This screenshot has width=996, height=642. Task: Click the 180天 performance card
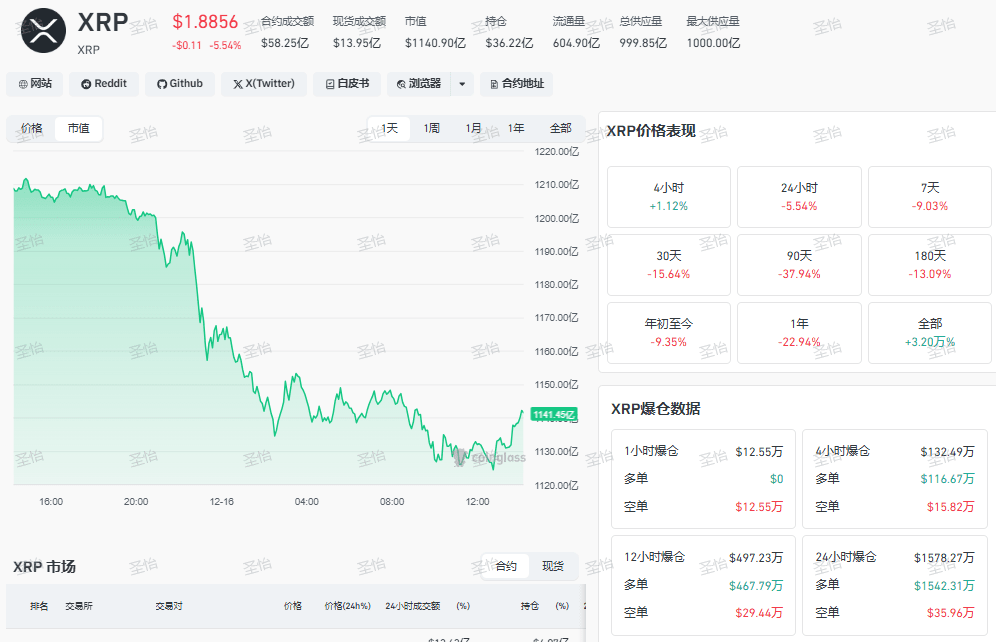(x=930, y=265)
